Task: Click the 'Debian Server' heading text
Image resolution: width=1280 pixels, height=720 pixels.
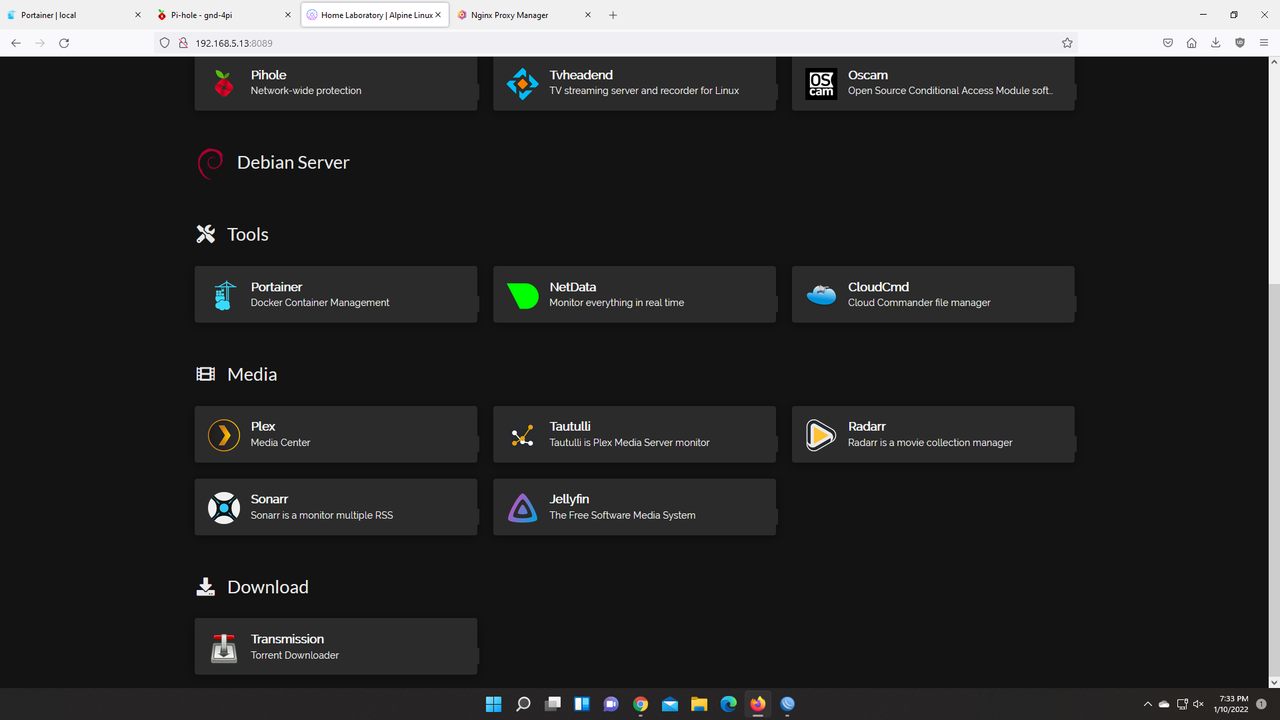Action: 293,163
